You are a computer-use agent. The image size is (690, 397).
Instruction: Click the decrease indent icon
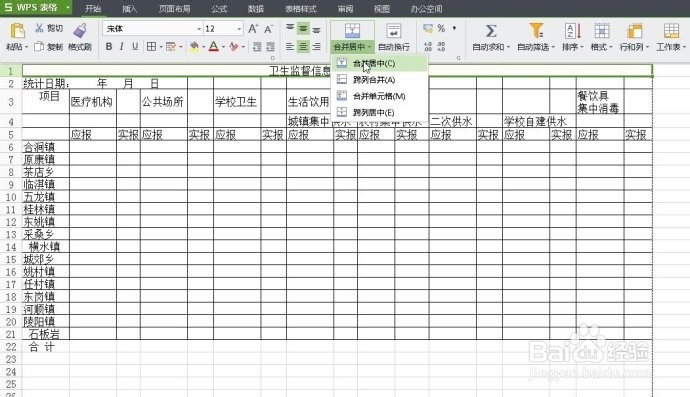(x=257, y=47)
